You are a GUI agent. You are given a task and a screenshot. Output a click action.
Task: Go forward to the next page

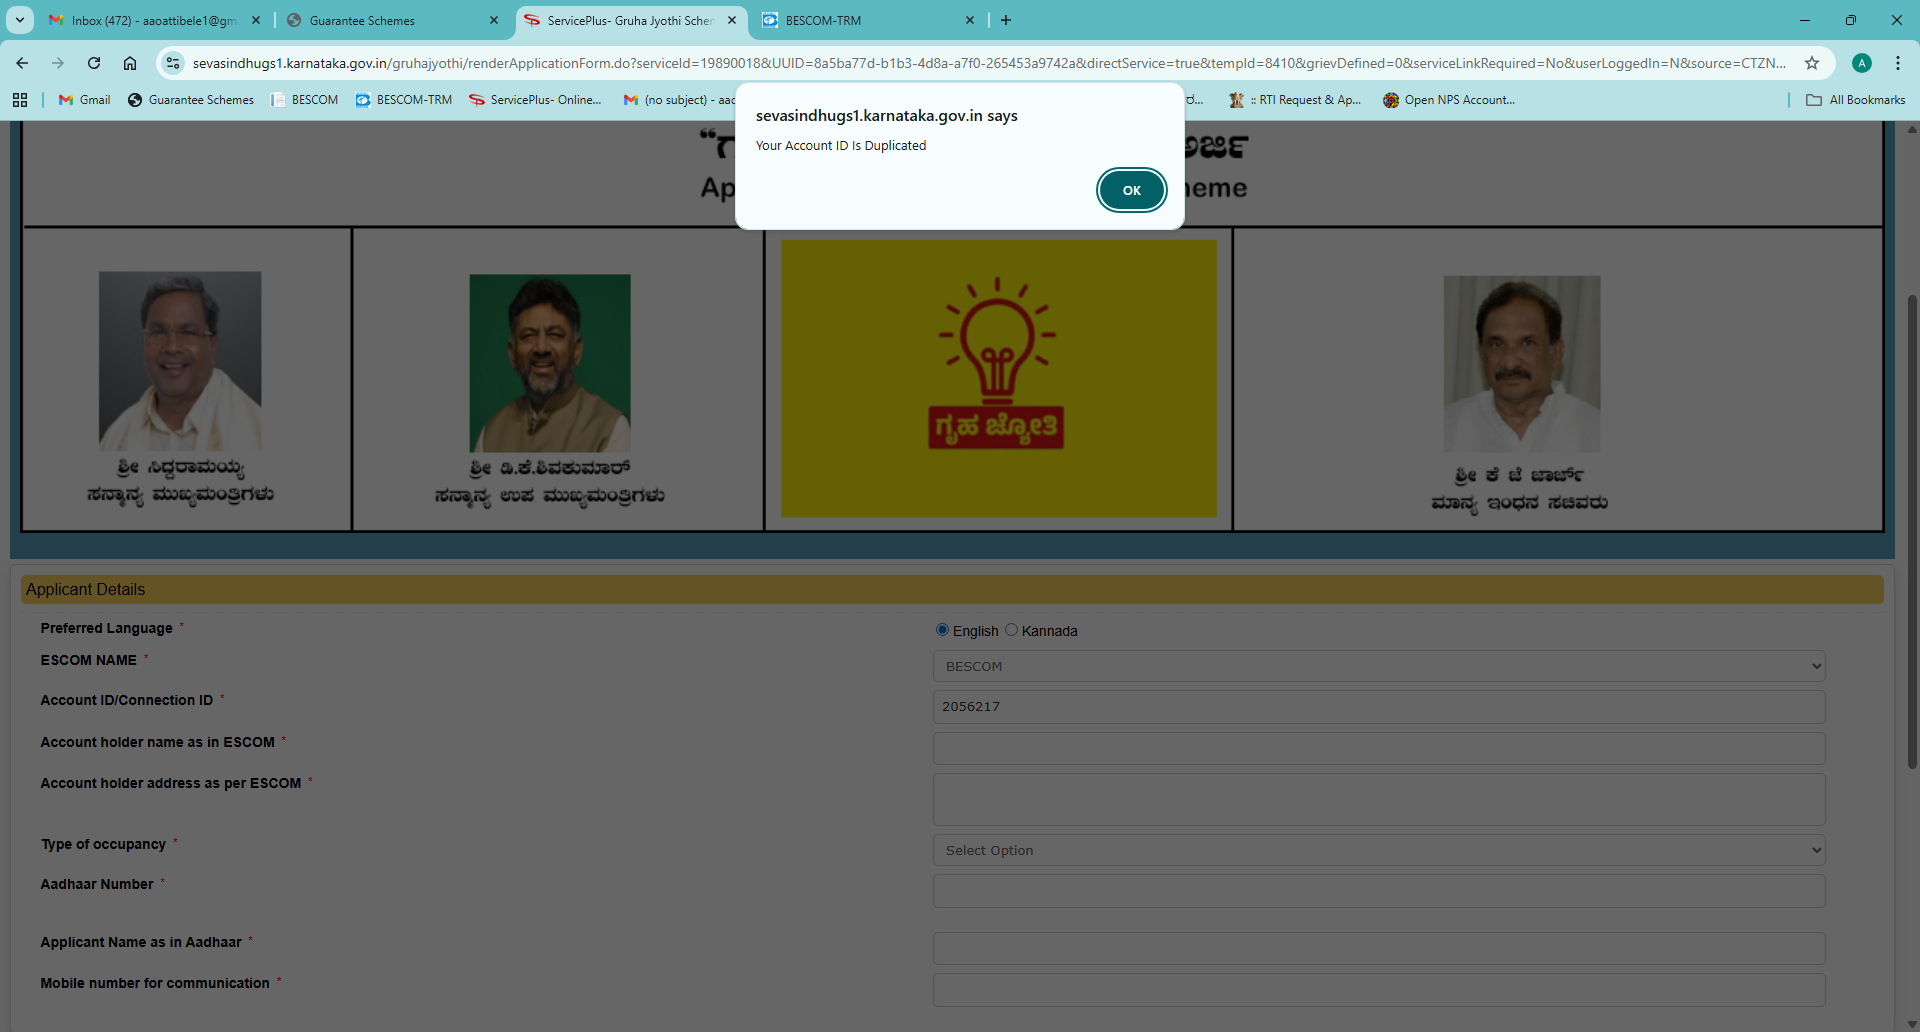[58, 63]
